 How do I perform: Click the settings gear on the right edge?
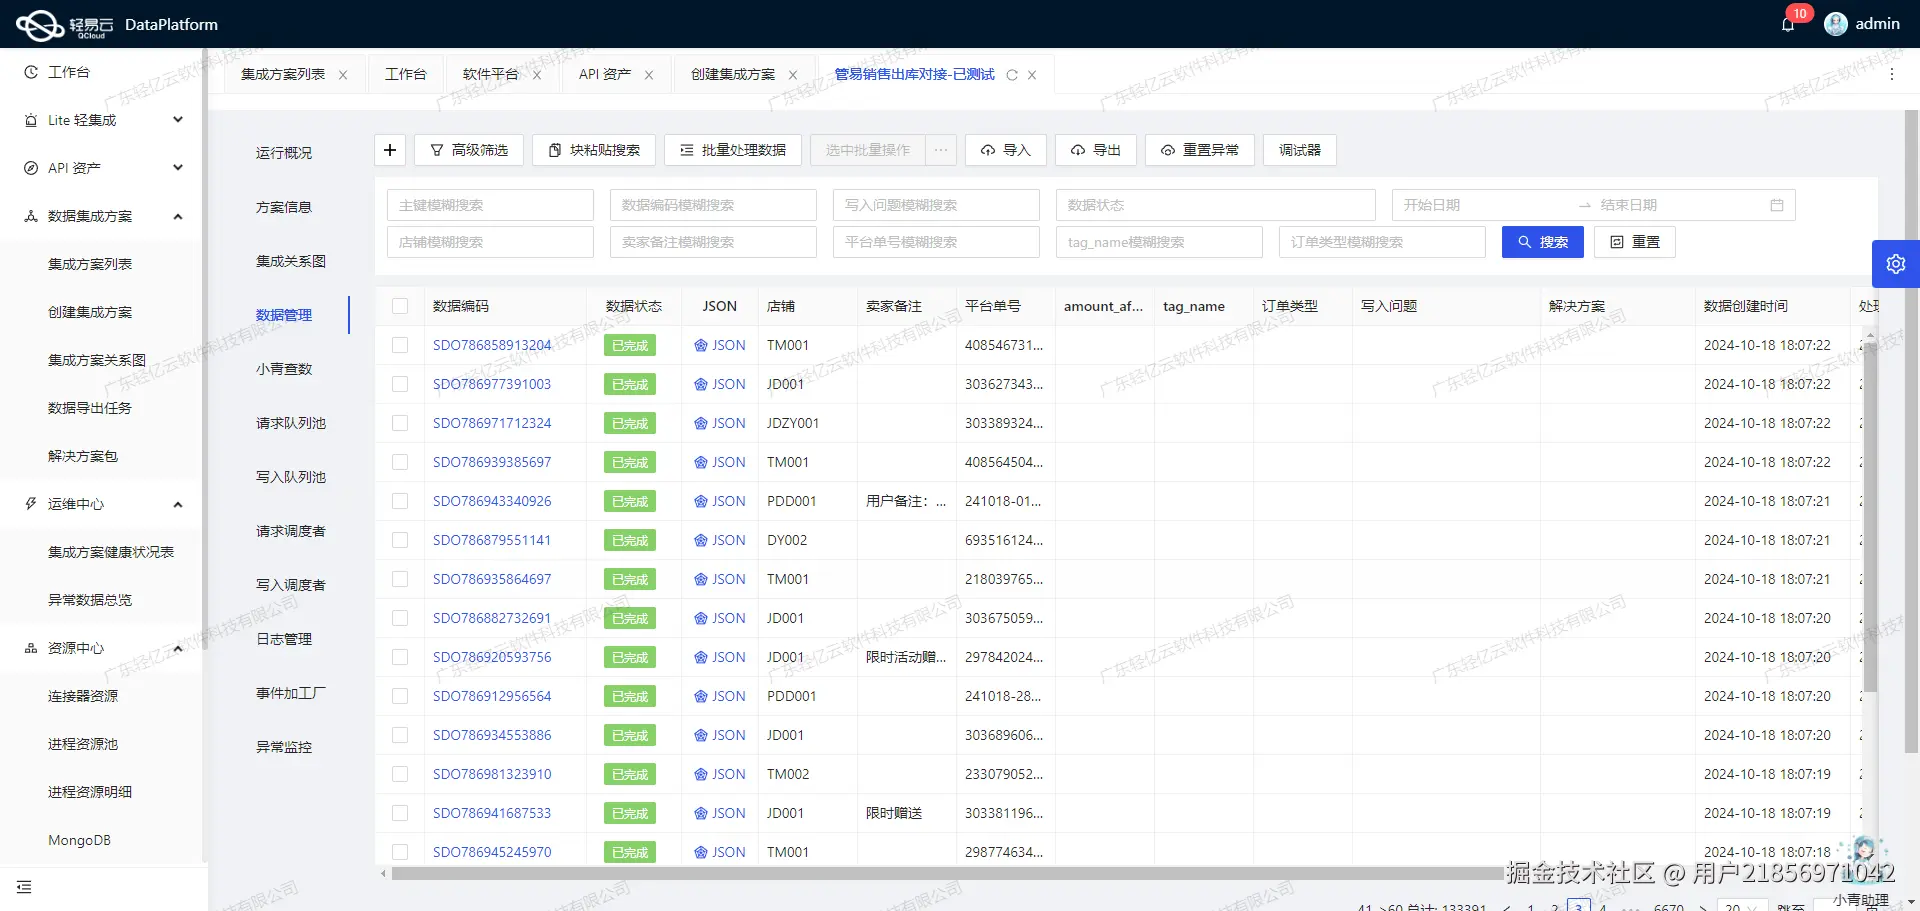click(x=1896, y=263)
